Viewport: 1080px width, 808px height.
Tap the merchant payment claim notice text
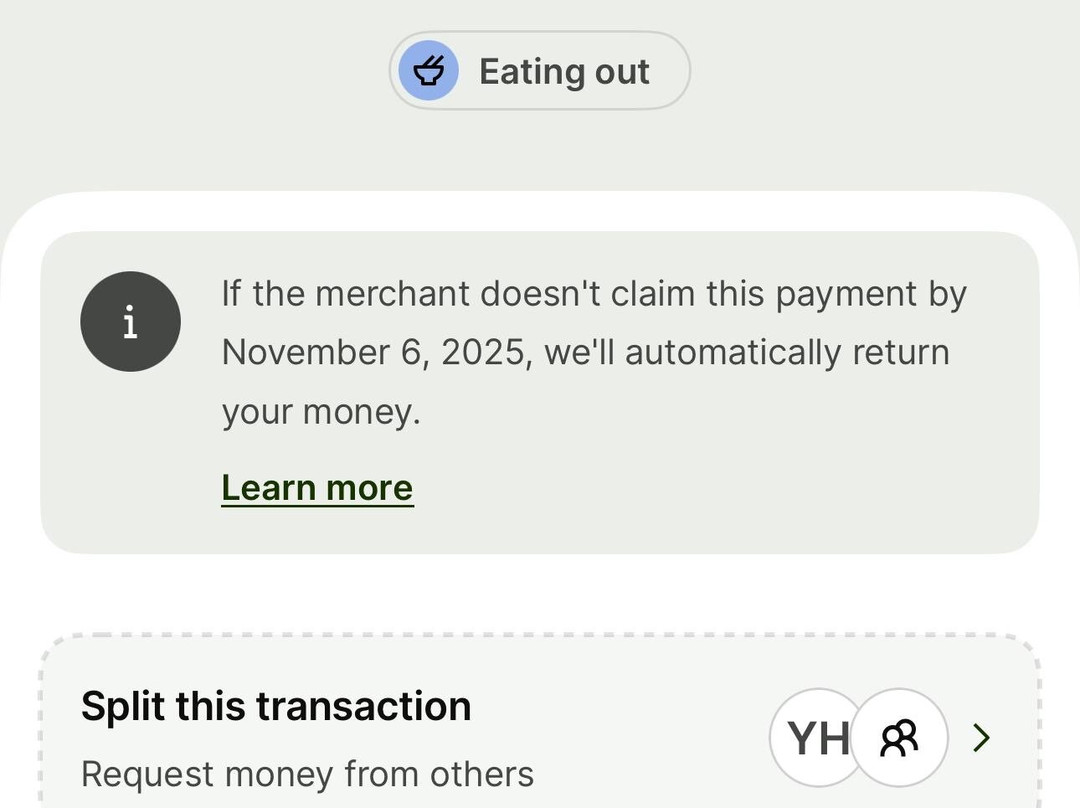[593, 294]
